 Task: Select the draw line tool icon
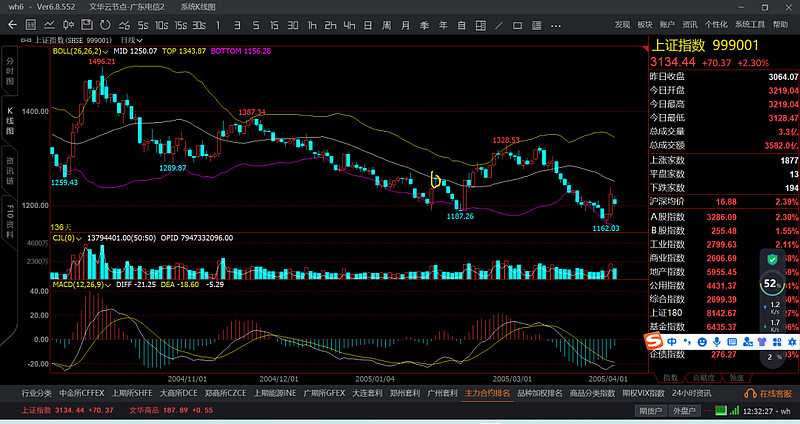[x=498, y=25]
